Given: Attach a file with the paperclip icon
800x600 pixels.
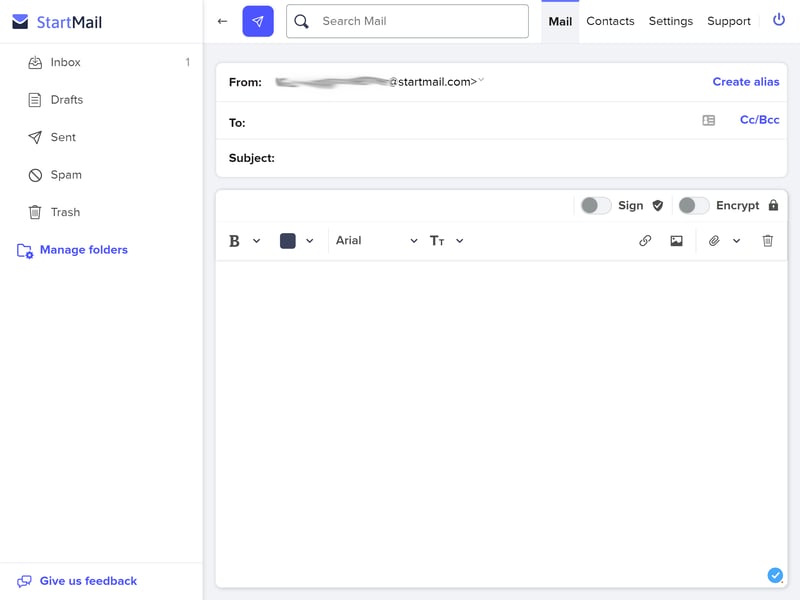Looking at the screenshot, I should point(714,241).
